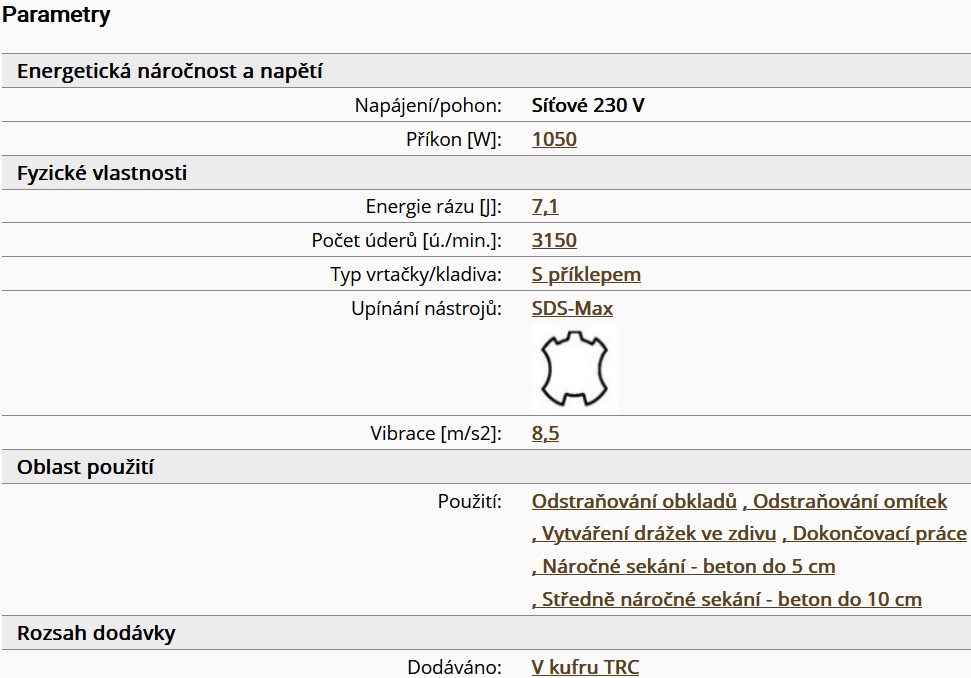
Task: Open the SDS-Max tool clamping link
Action: 572,308
